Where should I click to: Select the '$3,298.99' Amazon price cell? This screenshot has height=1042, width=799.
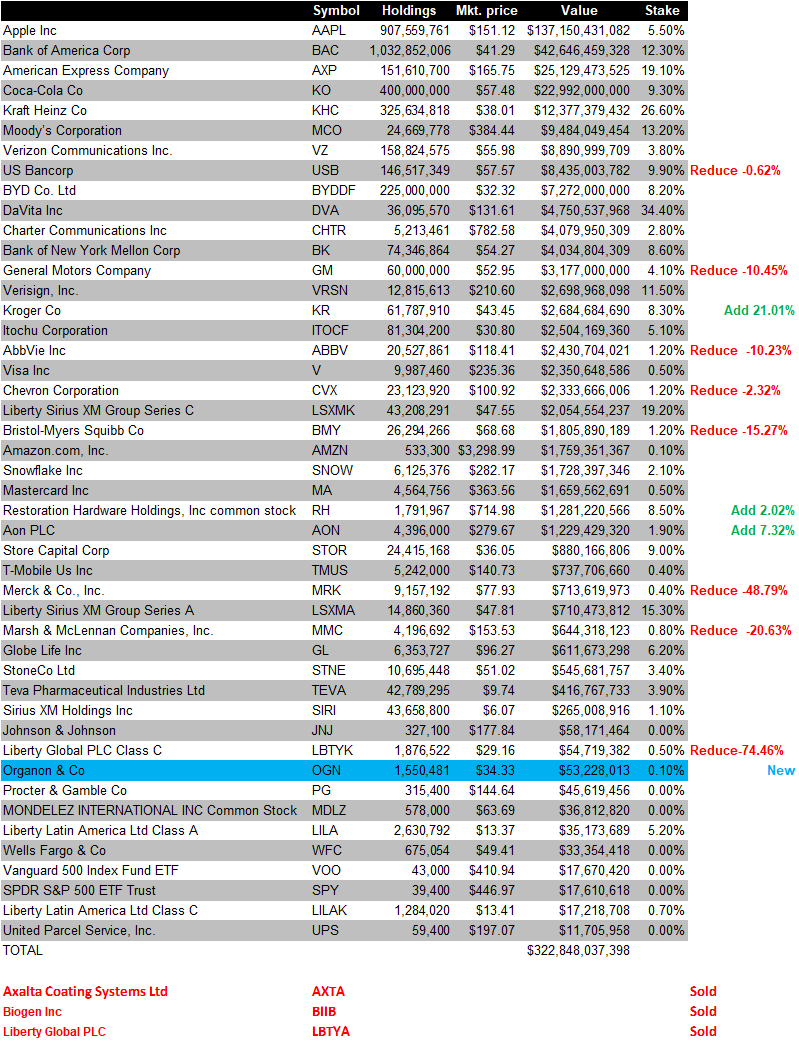pos(487,450)
